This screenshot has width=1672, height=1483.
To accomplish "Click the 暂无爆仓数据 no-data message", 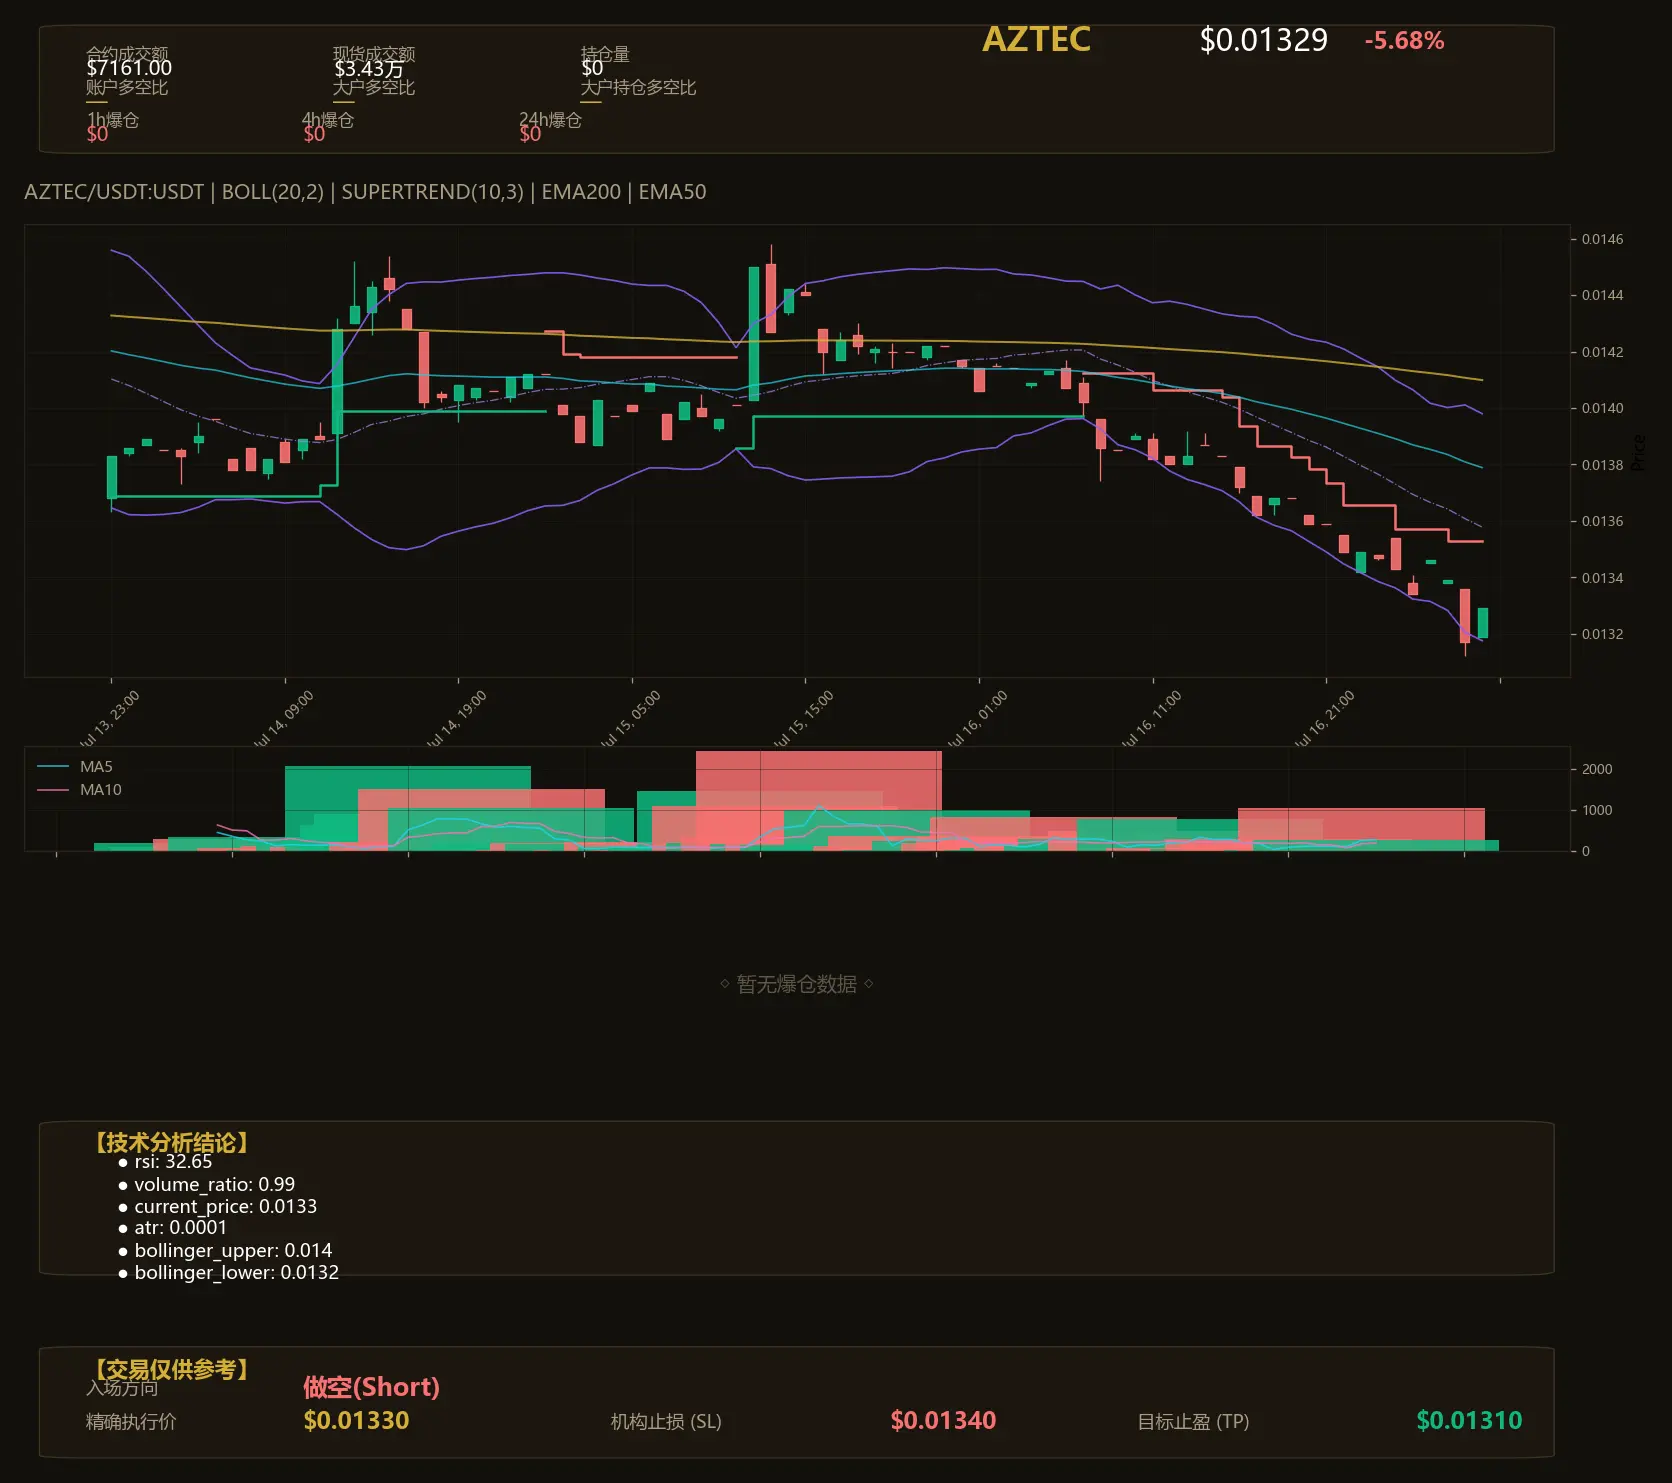I will pyautogui.click(x=797, y=984).
